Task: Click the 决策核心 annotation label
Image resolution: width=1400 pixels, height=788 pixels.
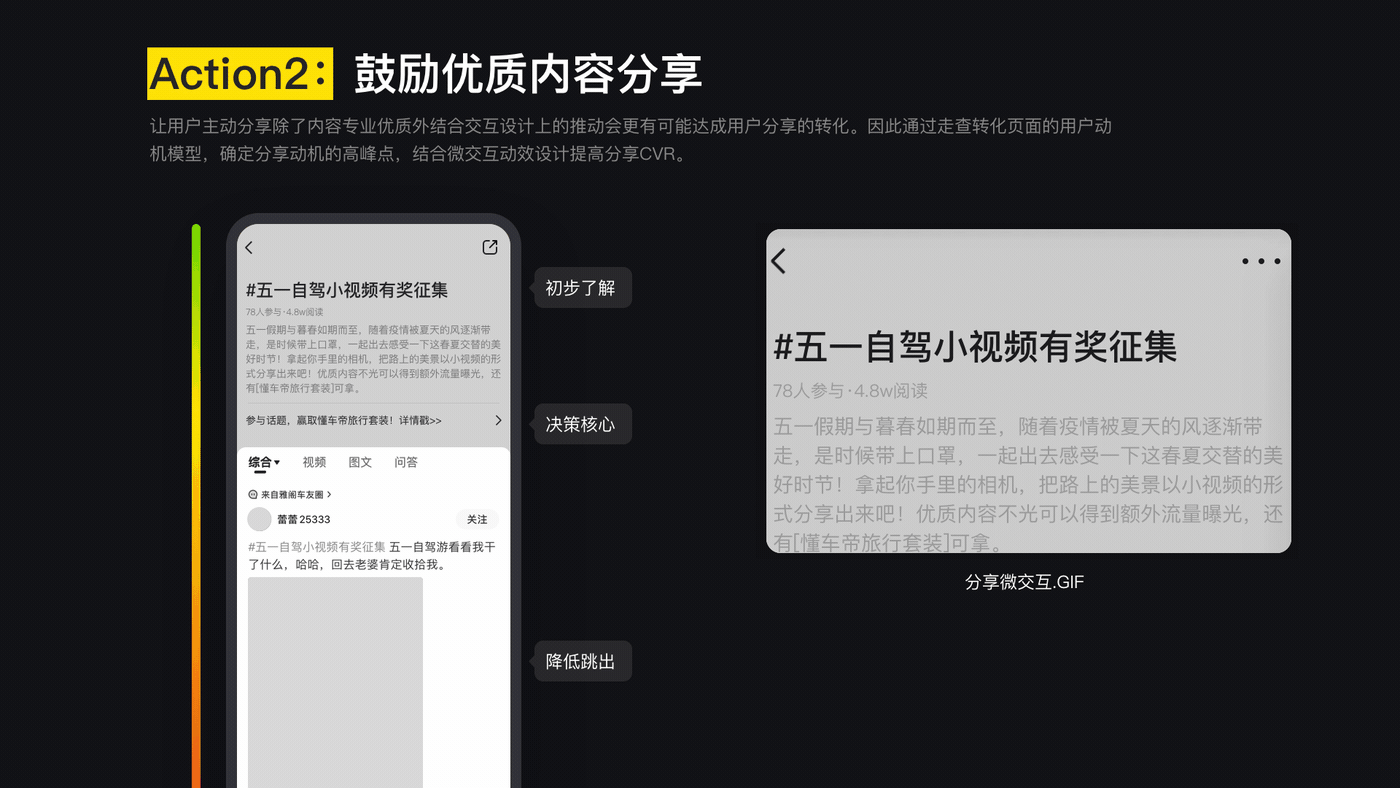Action: 581,424
